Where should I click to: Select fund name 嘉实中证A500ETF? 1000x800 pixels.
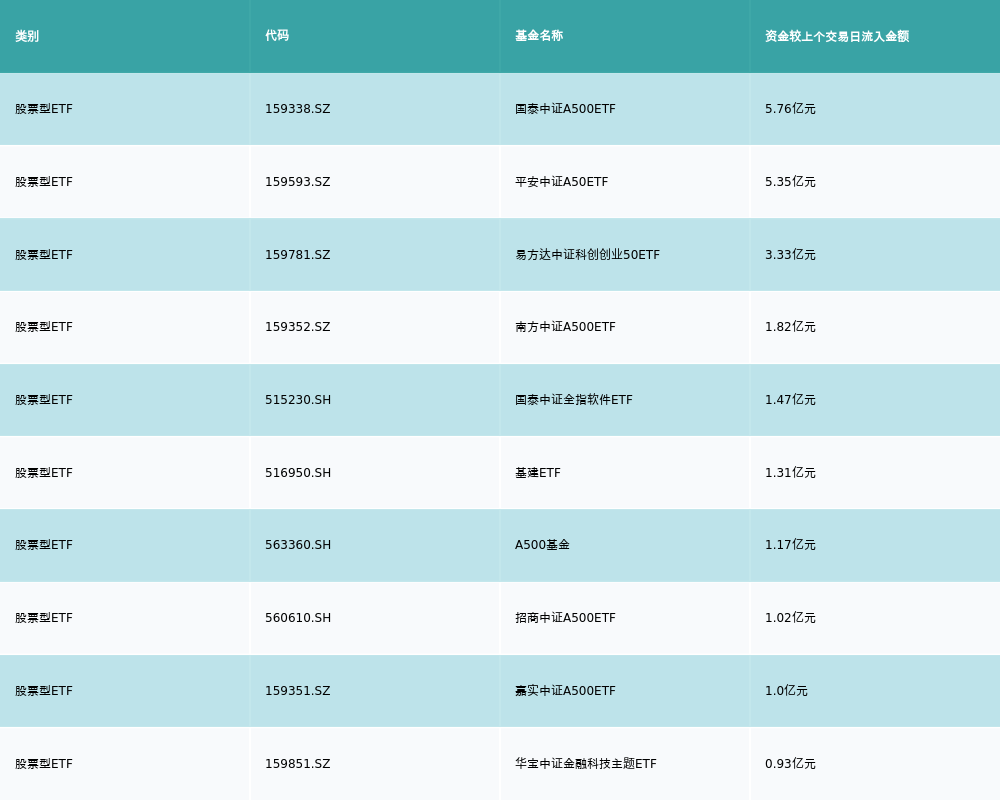click(x=565, y=691)
